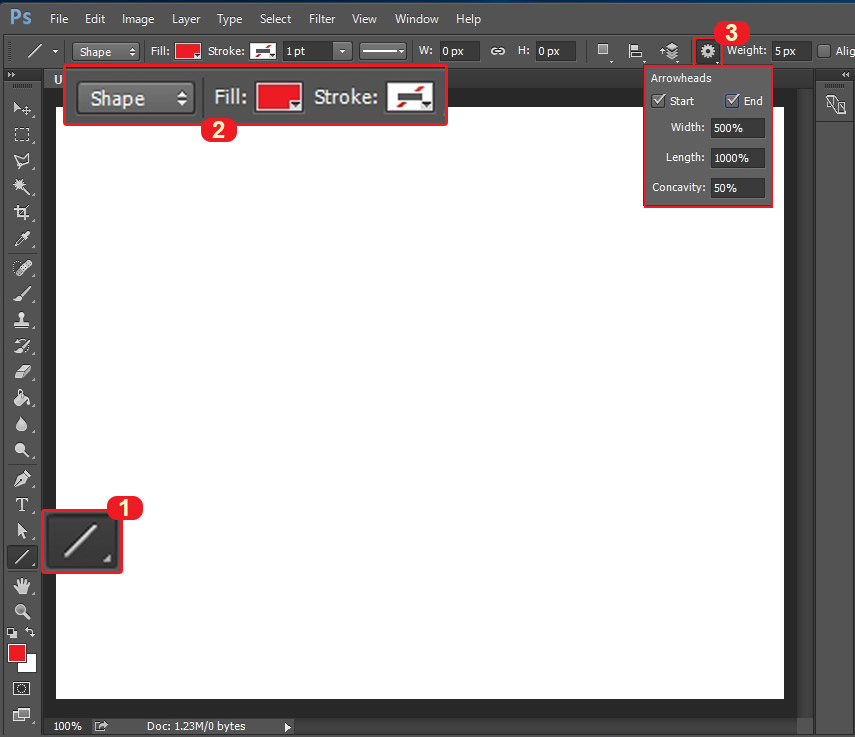
Task: Open the Shape tool mode dropdown
Action: (106, 52)
